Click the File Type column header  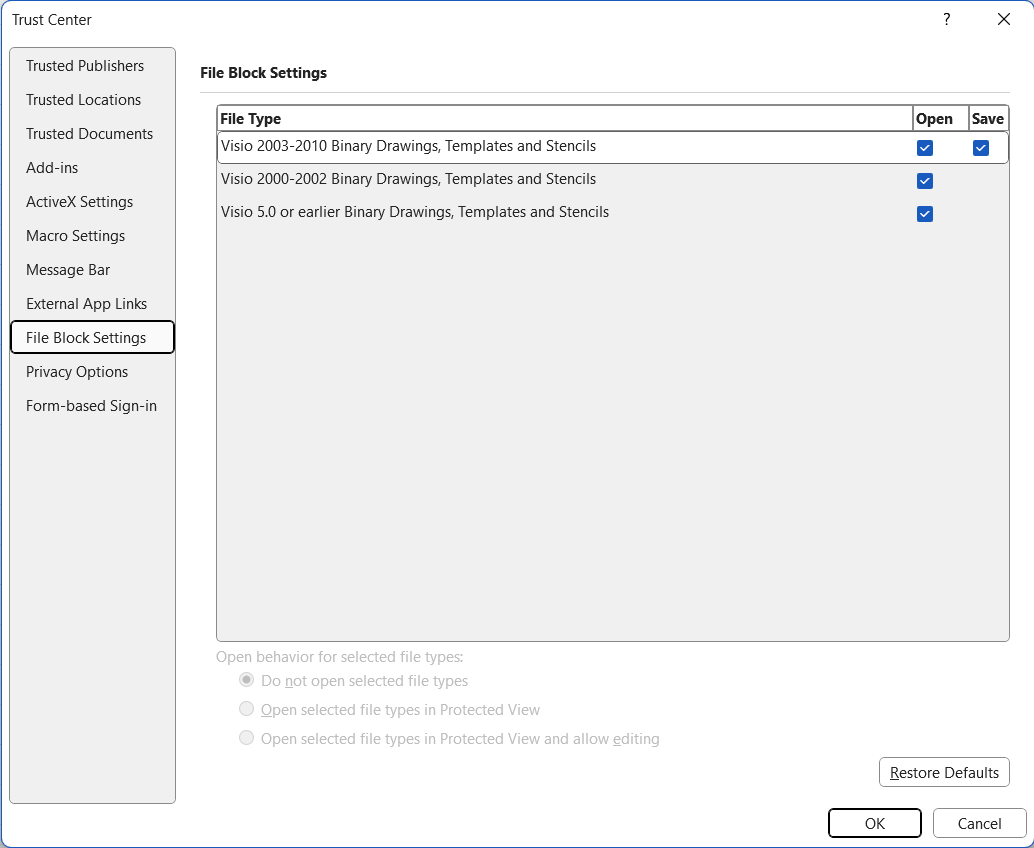(564, 119)
